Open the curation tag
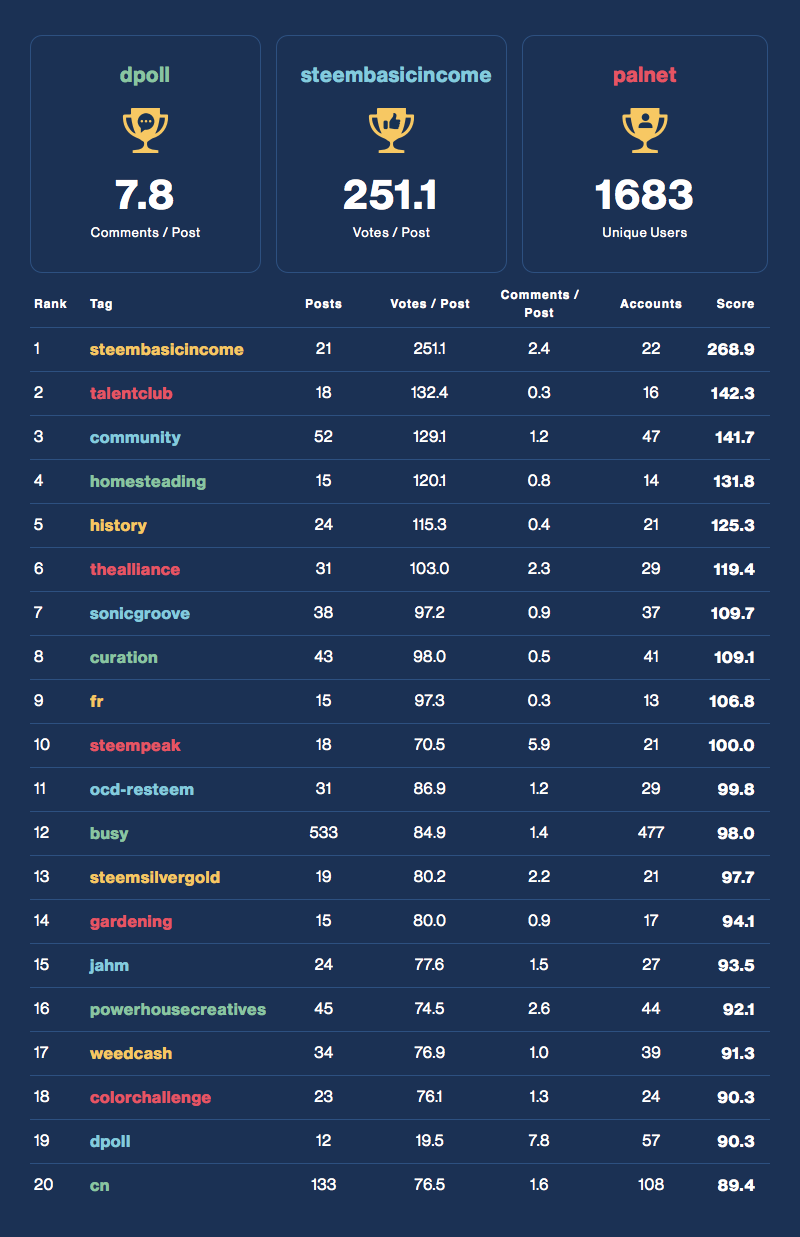The image size is (800, 1237). [x=124, y=657]
